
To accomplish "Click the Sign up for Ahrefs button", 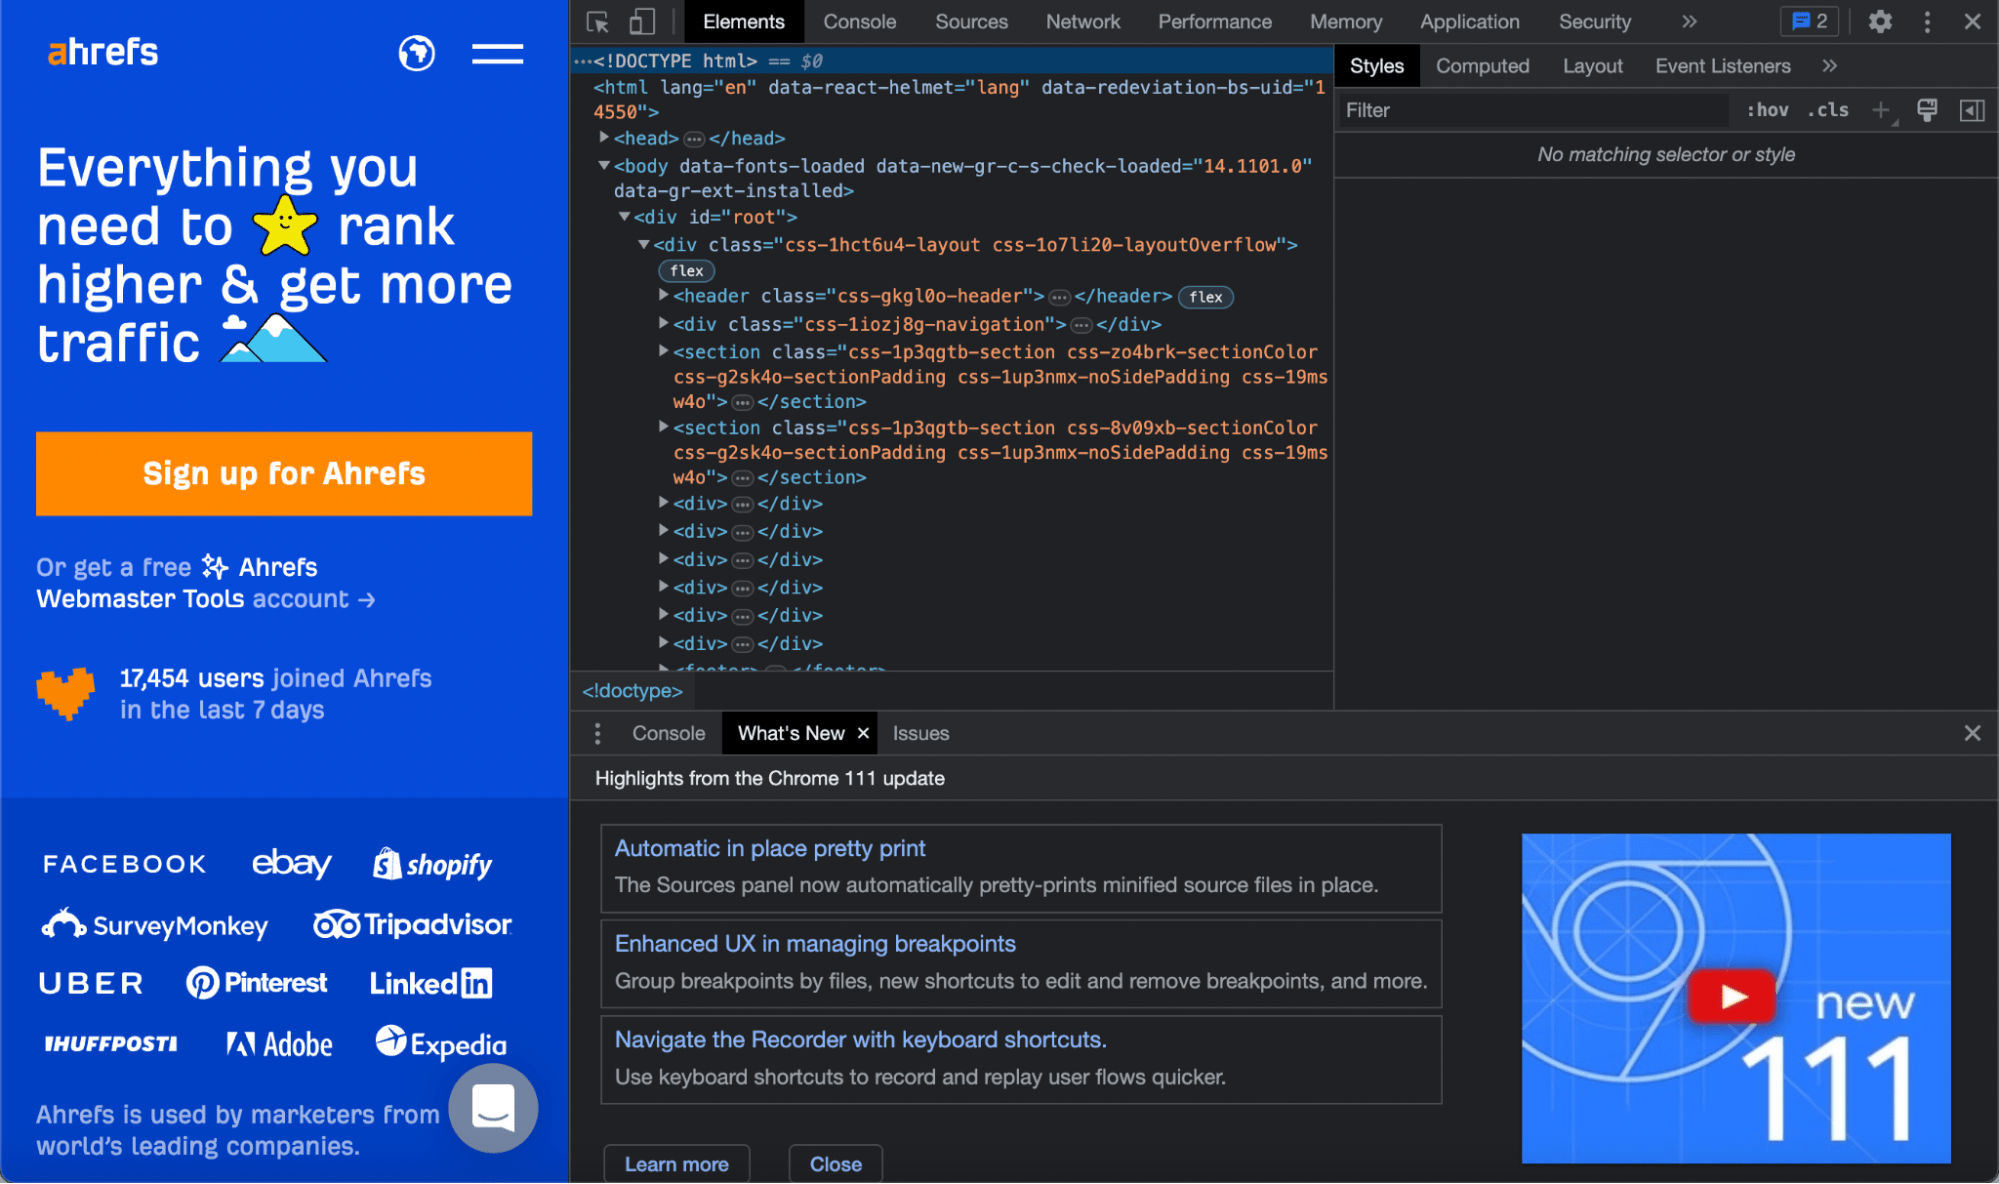I will tap(283, 473).
